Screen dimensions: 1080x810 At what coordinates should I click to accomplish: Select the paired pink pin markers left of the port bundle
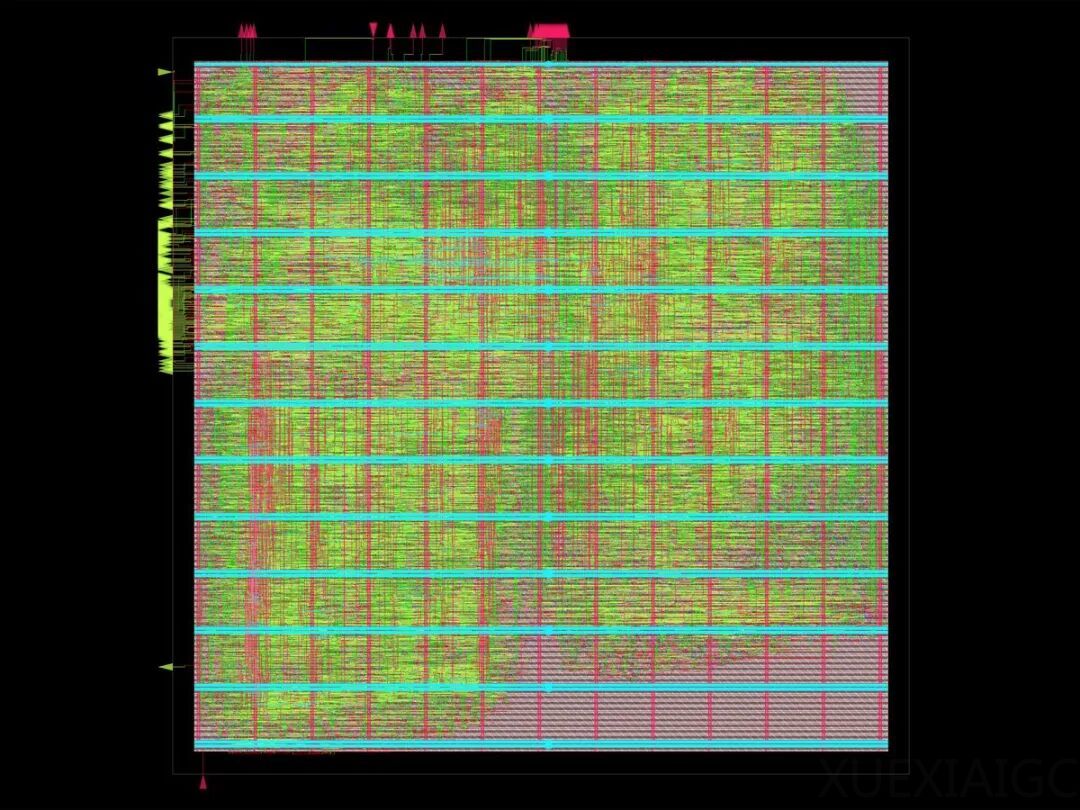click(418, 30)
